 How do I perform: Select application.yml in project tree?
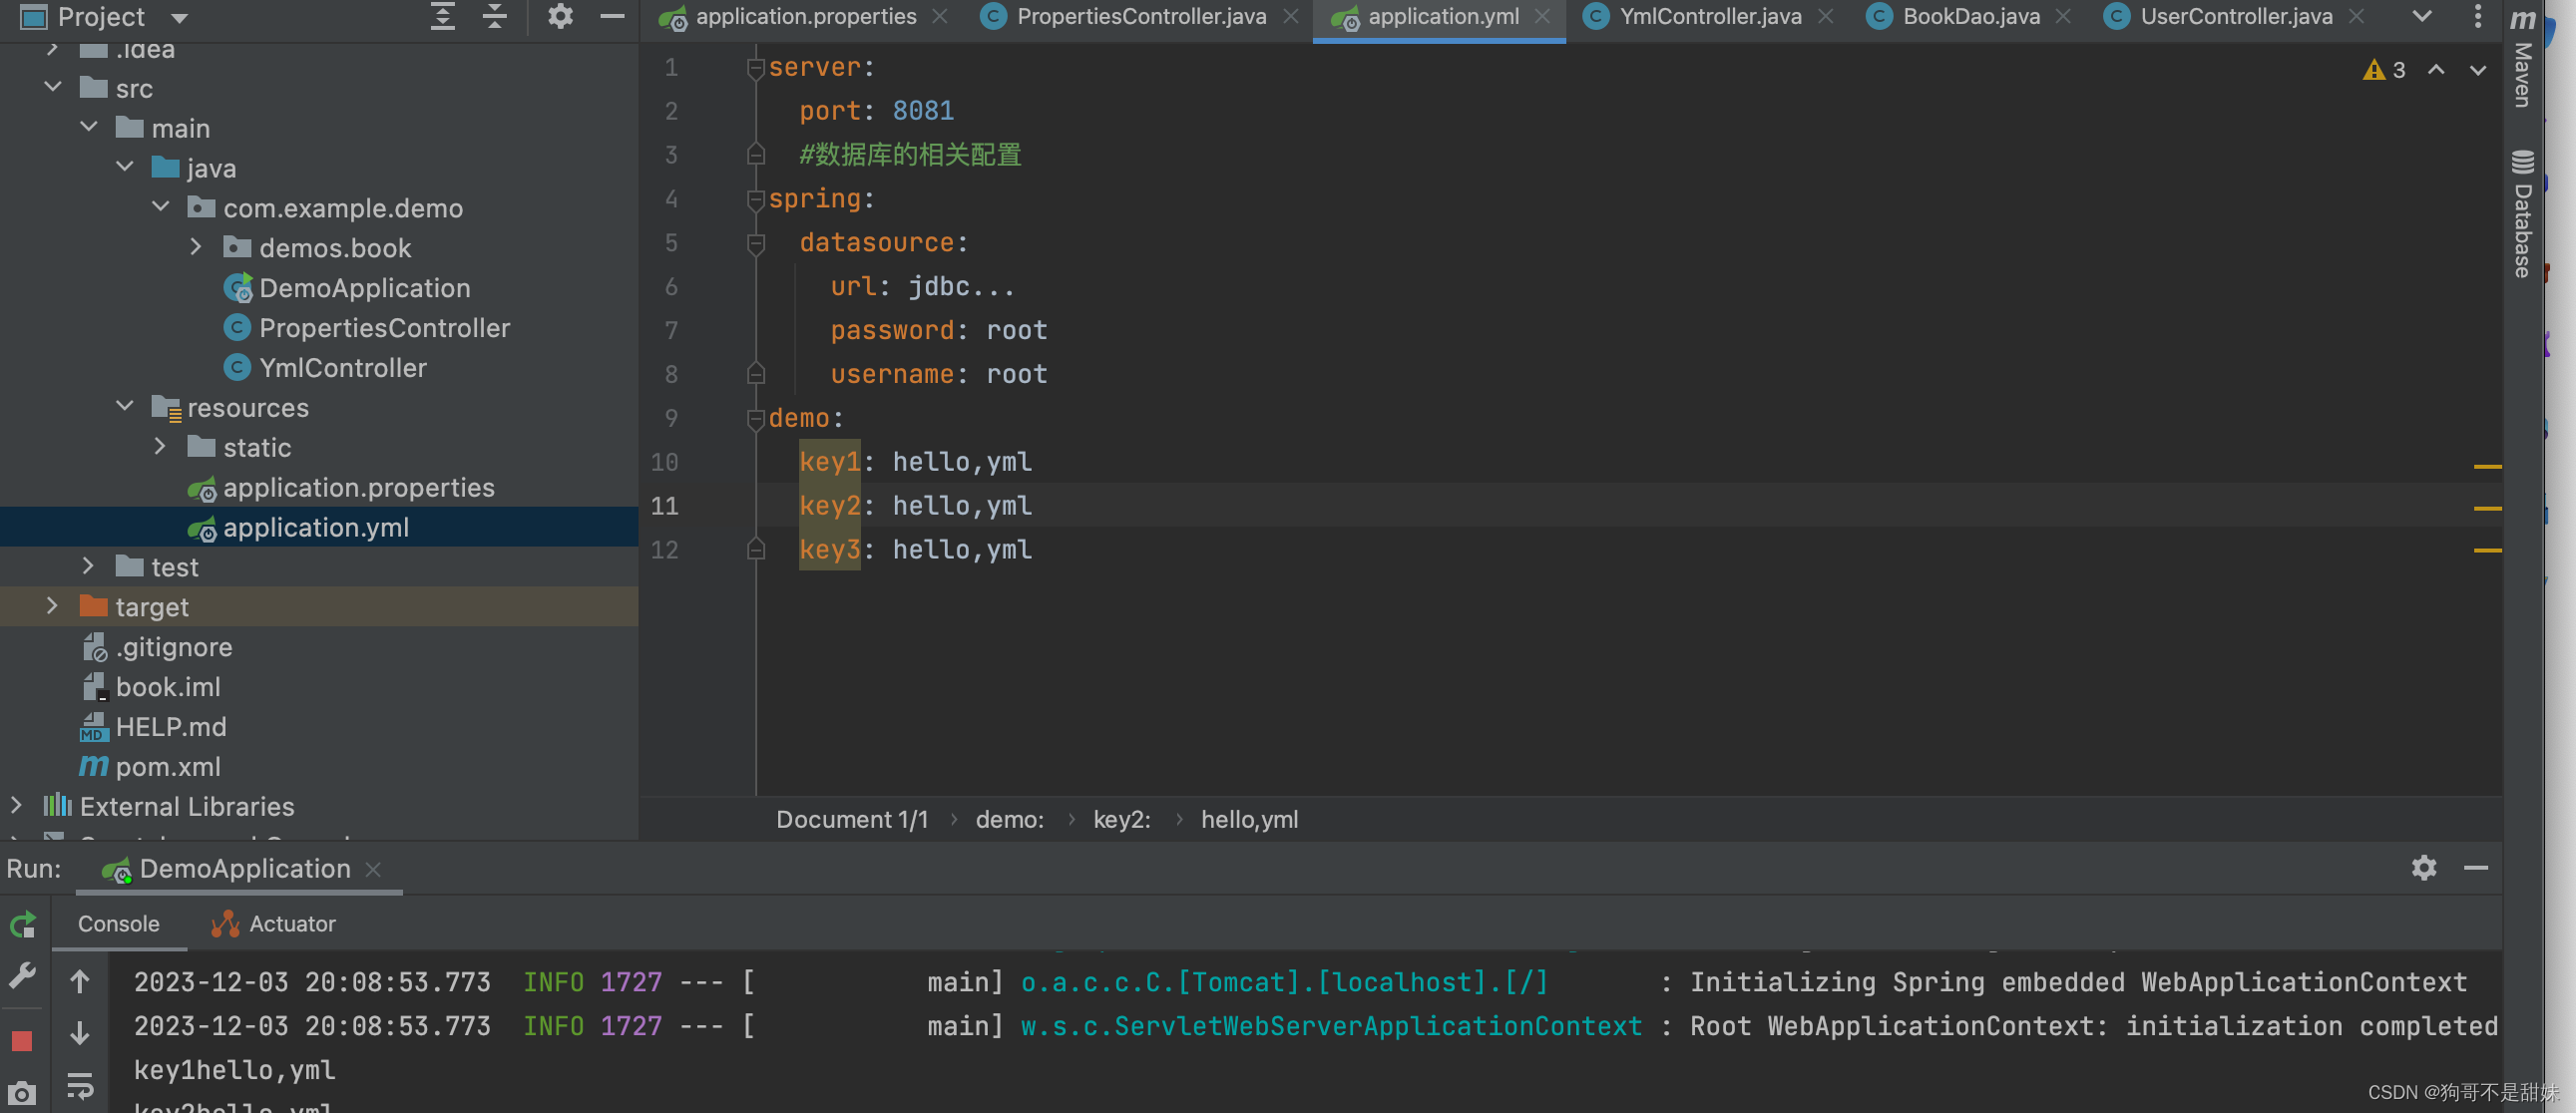(298, 527)
